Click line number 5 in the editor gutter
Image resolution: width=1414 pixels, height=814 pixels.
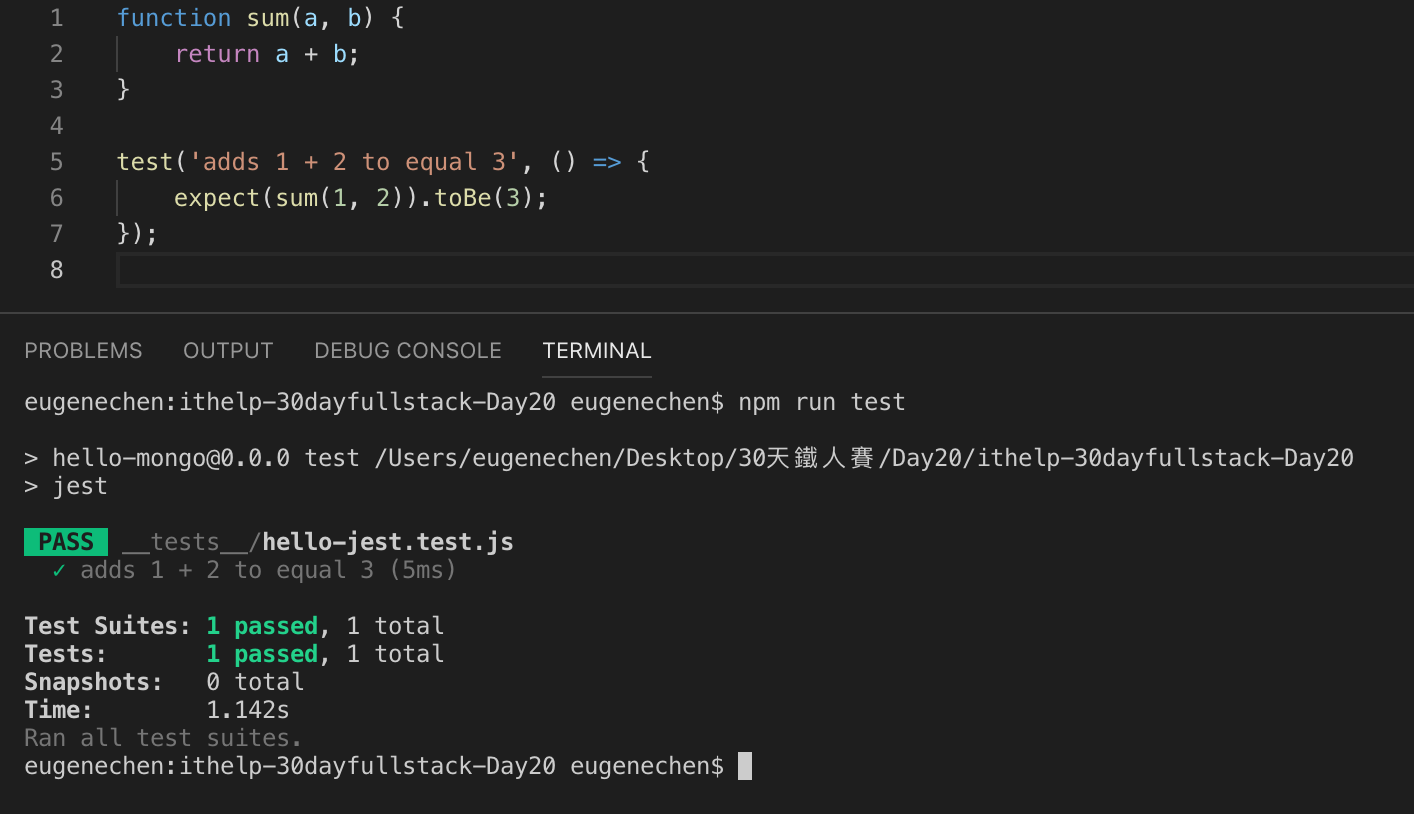(x=56, y=161)
